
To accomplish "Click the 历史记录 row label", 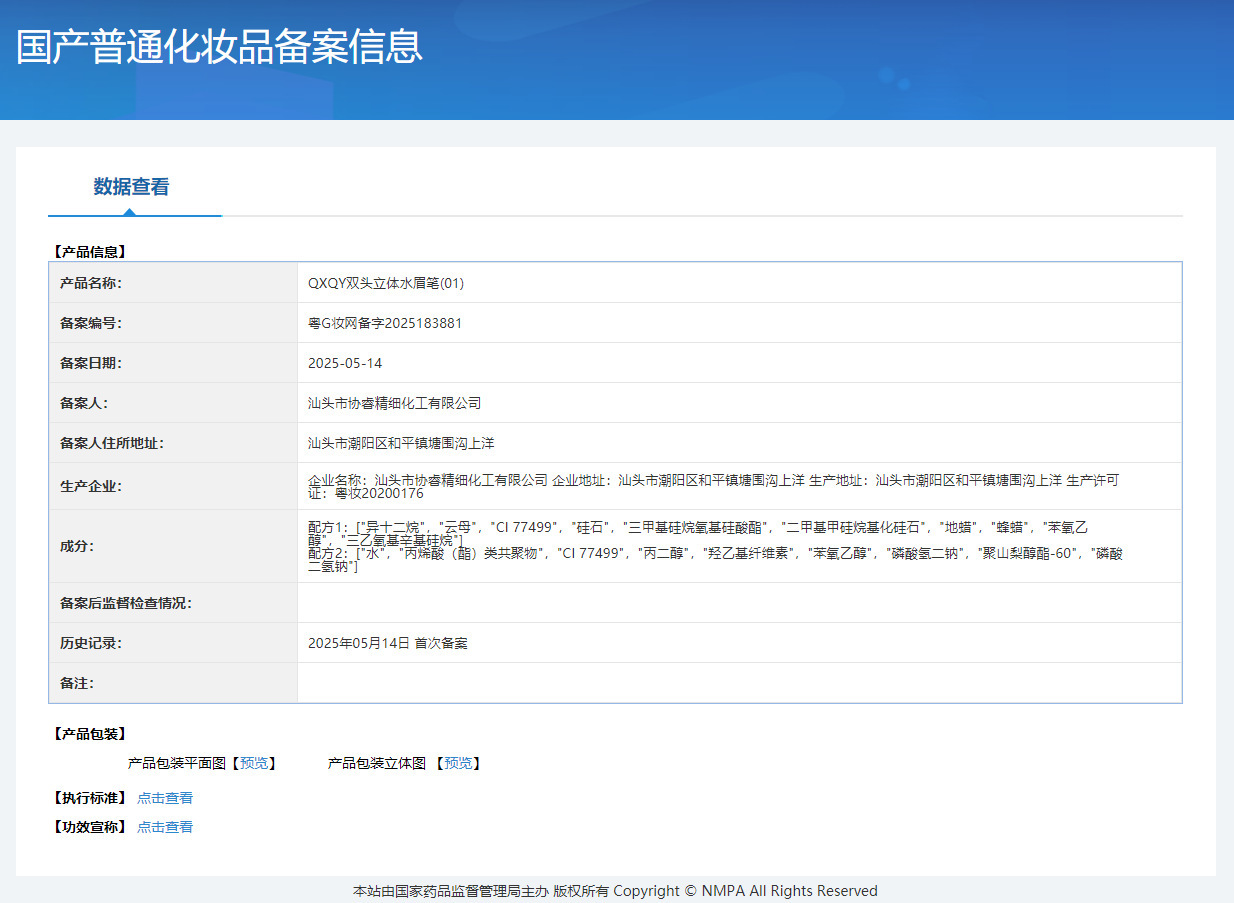I will [91, 643].
